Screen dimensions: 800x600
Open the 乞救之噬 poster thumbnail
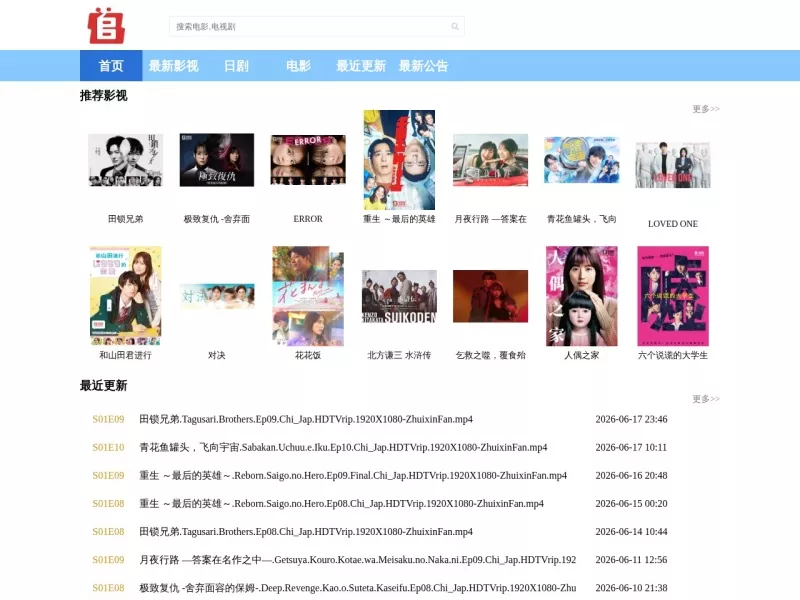tap(491, 296)
